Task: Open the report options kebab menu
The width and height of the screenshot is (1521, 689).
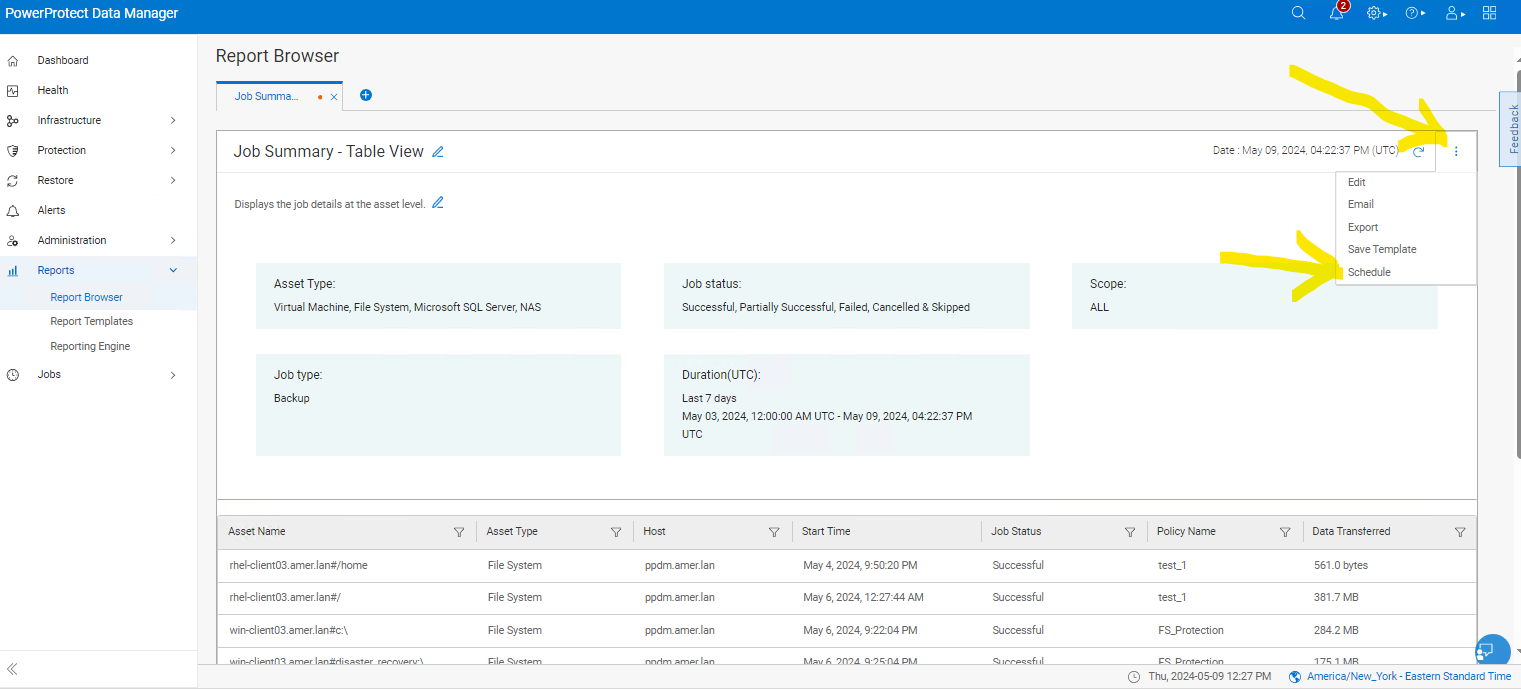Action: 1456,151
